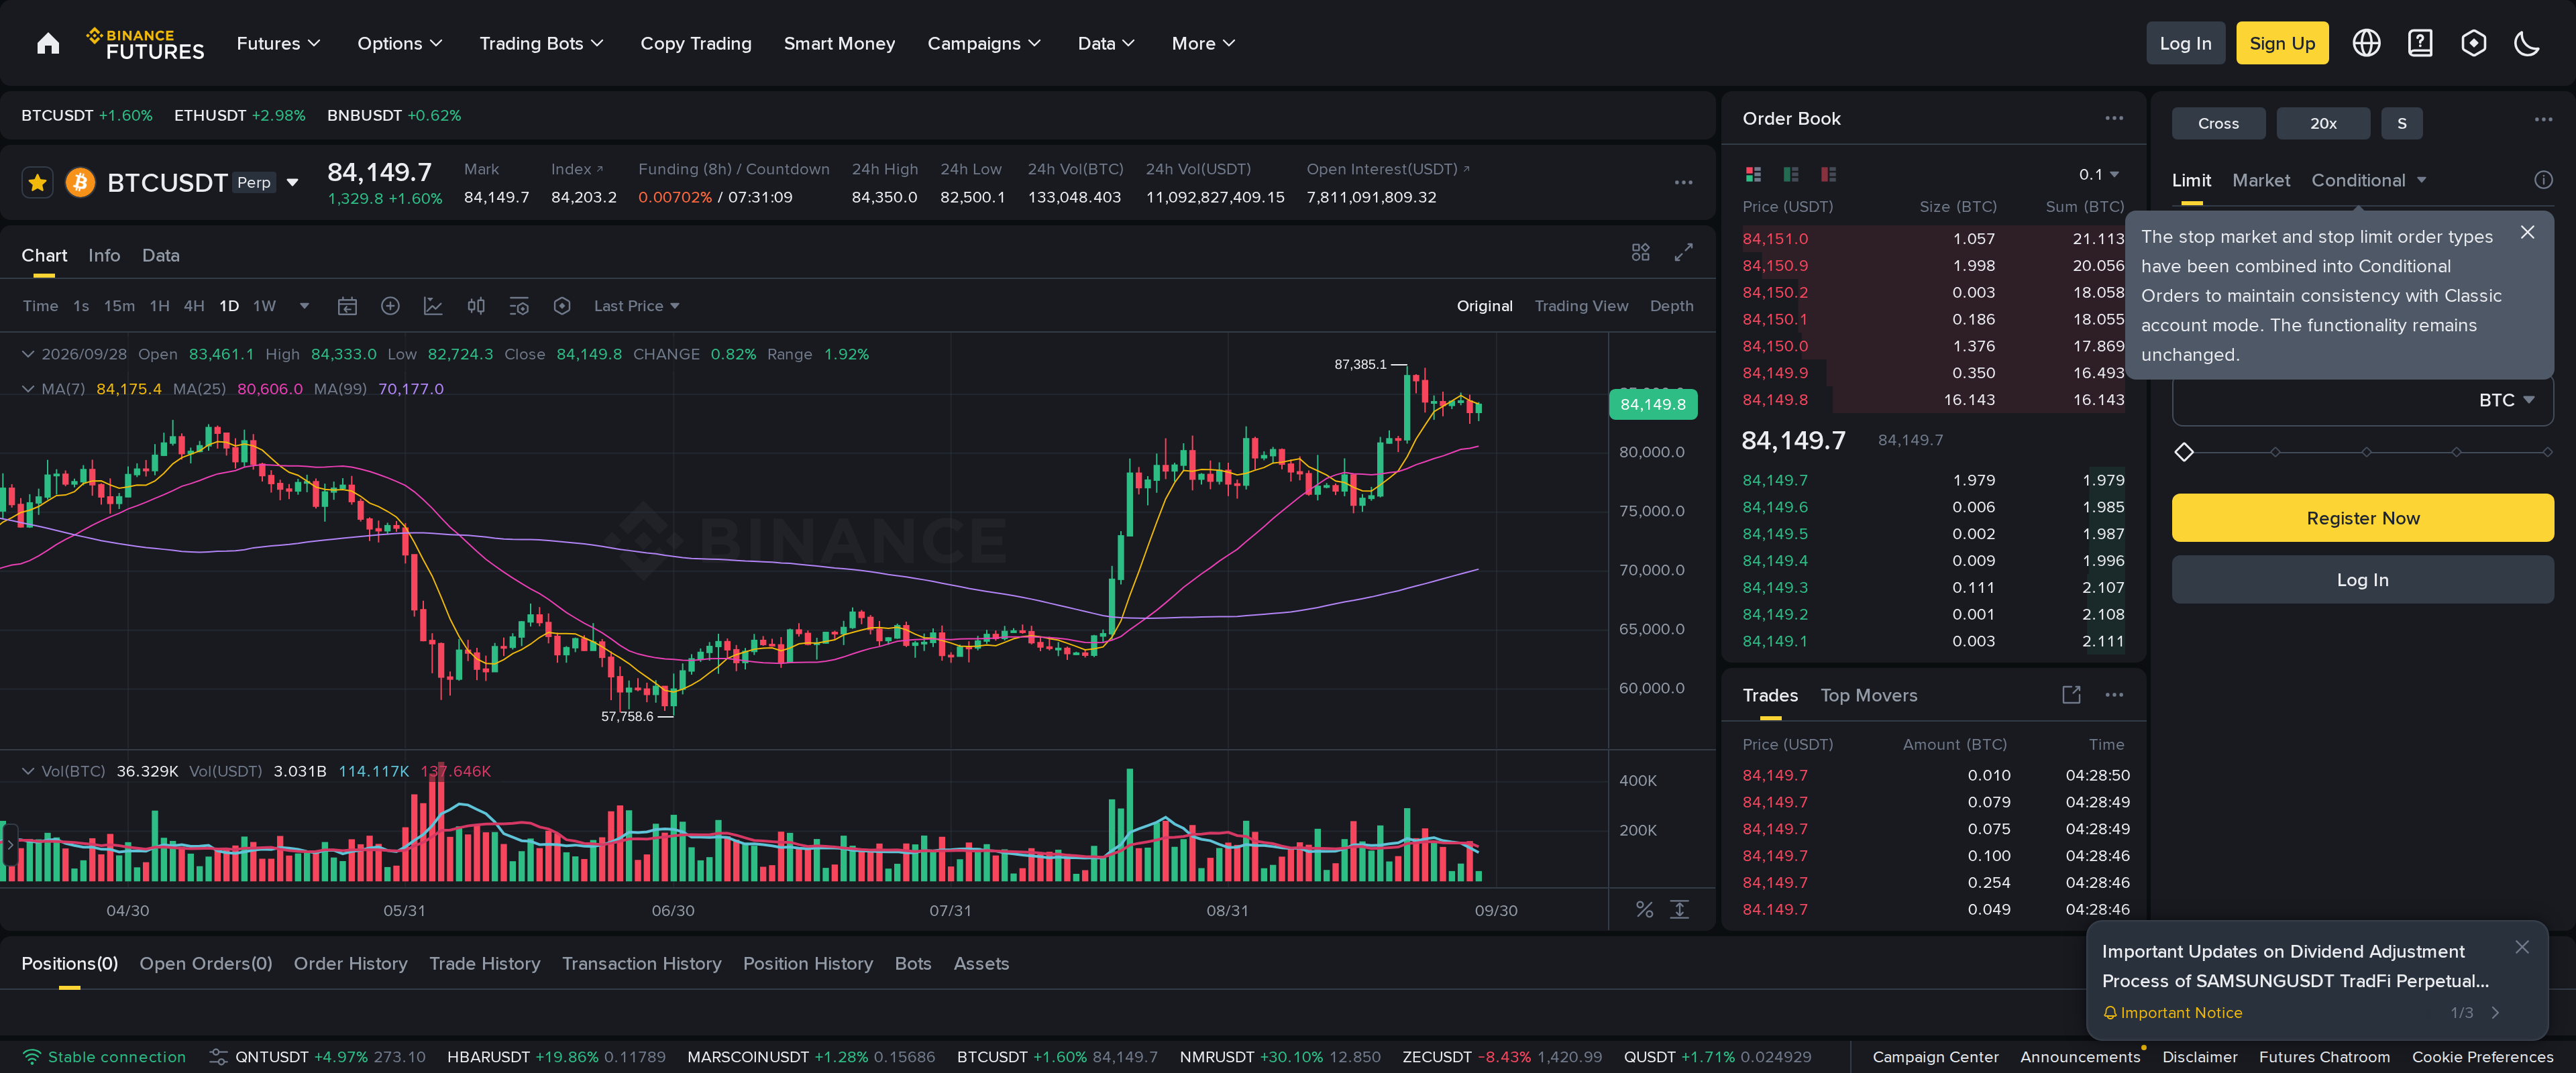
Task: Open Last Price dropdown
Action: pos(636,306)
